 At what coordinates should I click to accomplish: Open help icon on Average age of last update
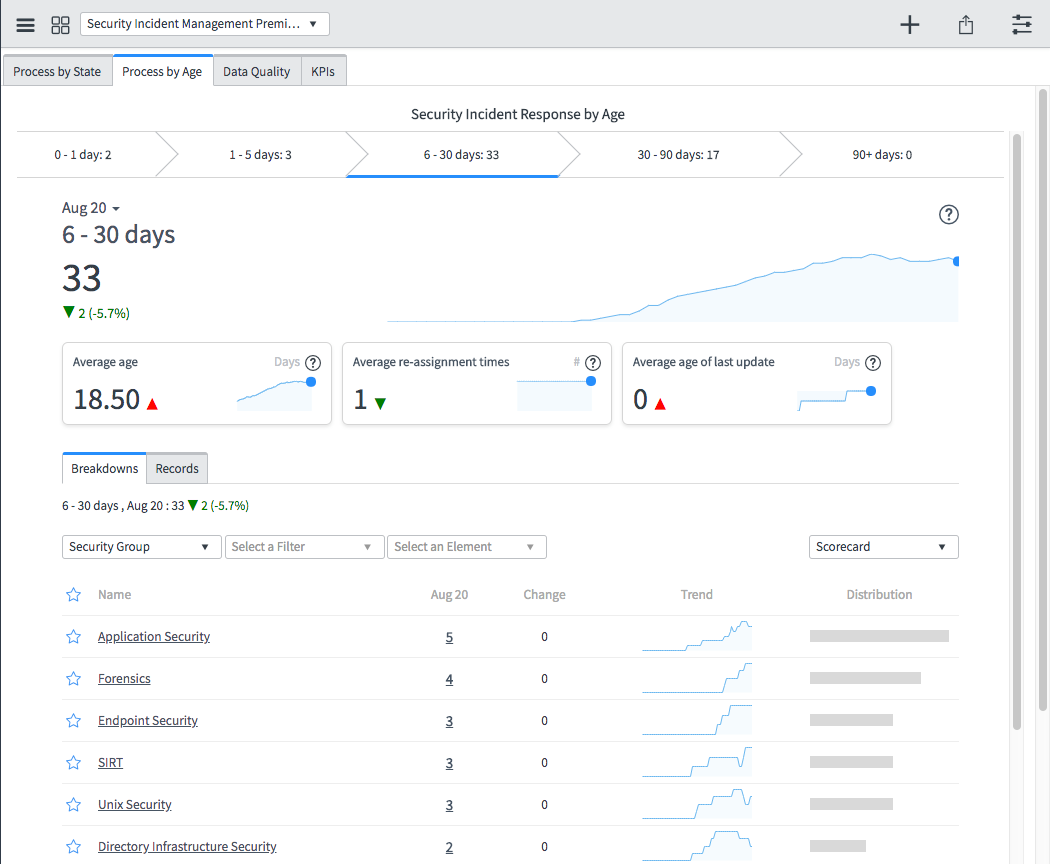coord(873,362)
